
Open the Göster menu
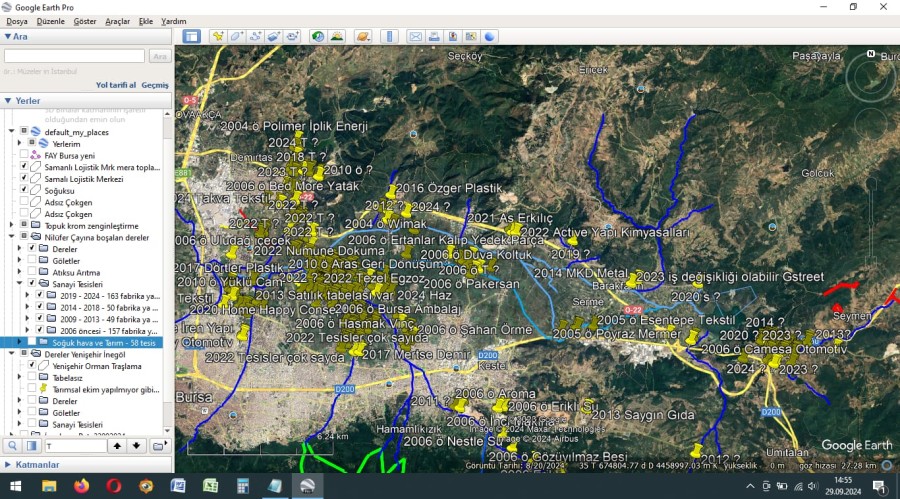pos(85,21)
